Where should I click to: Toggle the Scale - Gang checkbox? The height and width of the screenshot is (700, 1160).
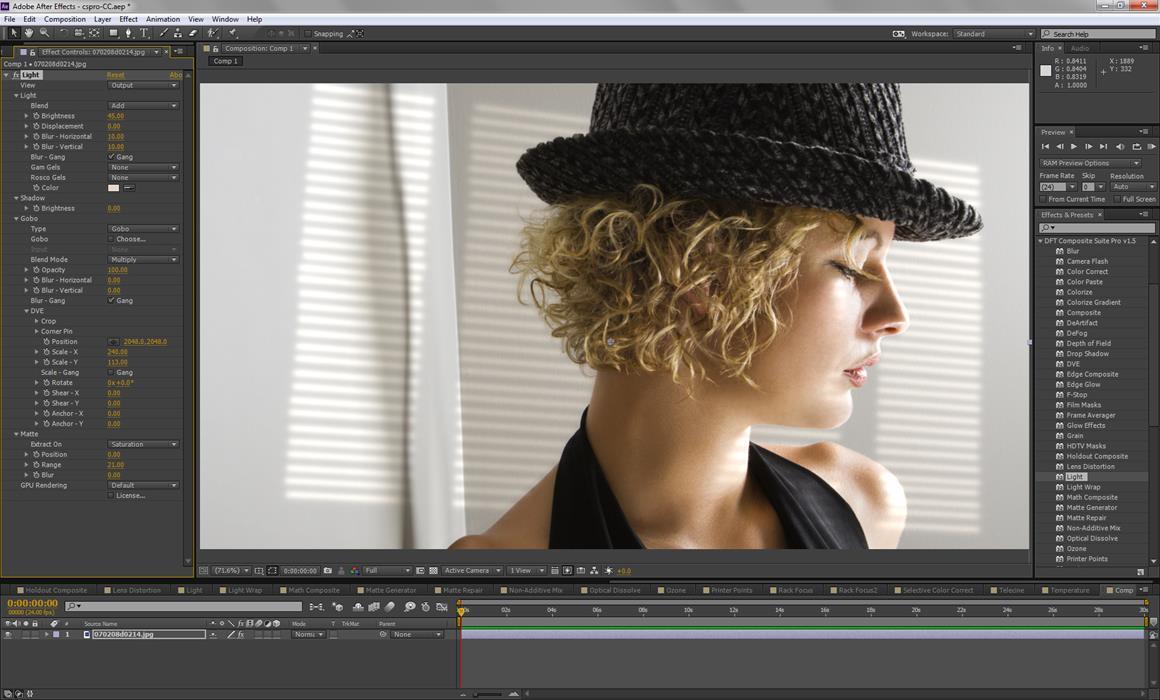[111, 373]
